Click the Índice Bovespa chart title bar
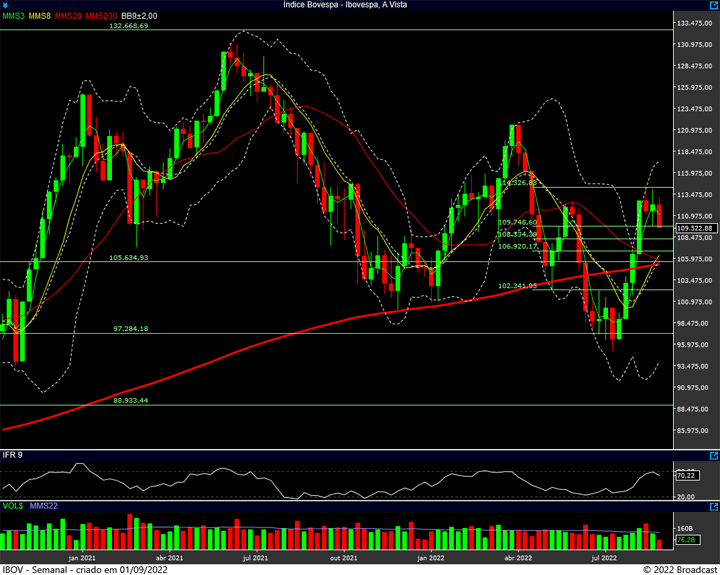 pyautogui.click(x=360, y=5)
